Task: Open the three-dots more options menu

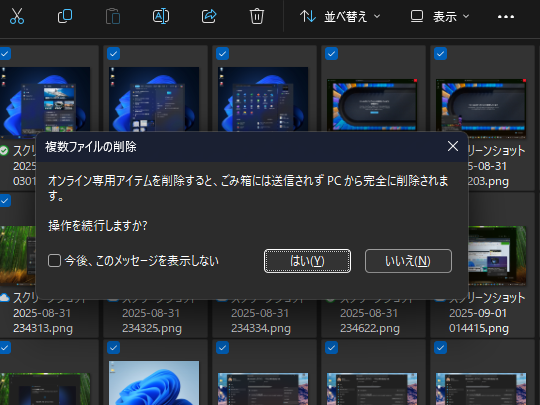Action: click(x=506, y=17)
